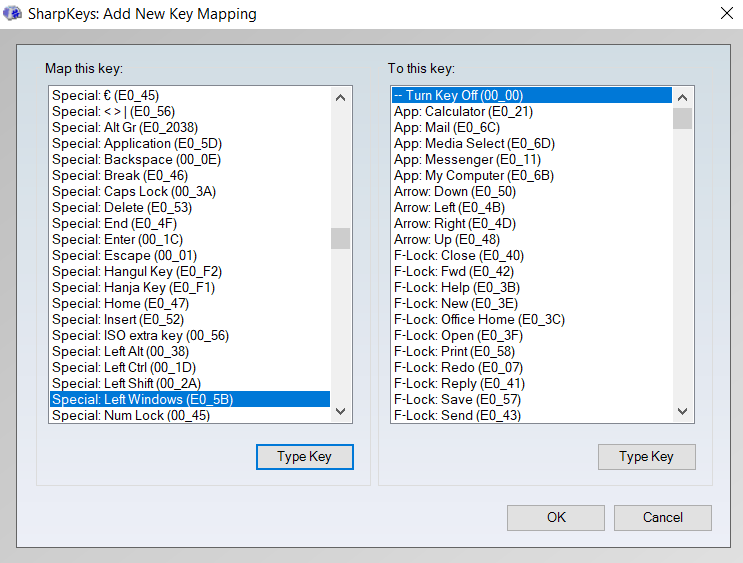Confirm the mapping with OK
This screenshot has width=743, height=563.
tap(556, 517)
